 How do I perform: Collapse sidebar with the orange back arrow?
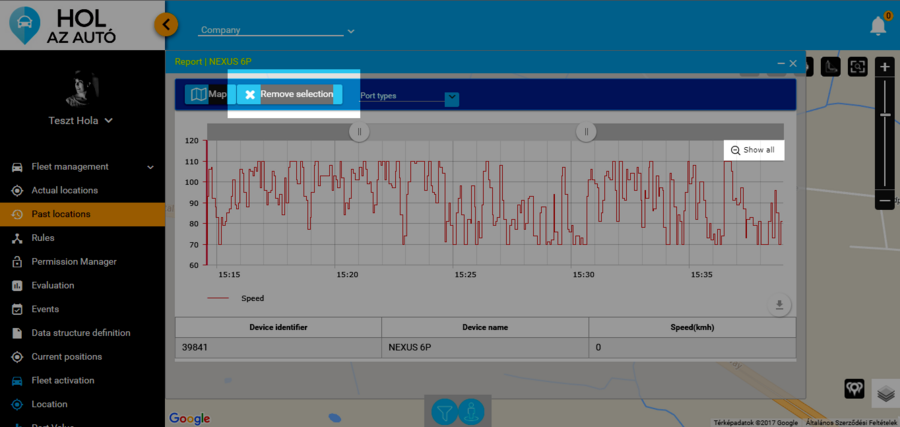coord(167,24)
